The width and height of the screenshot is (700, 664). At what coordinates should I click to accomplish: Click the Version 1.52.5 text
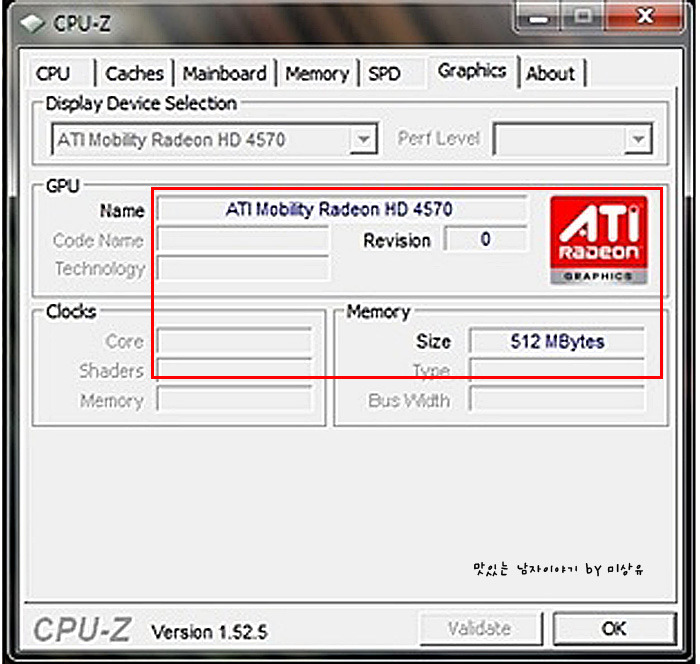[209, 632]
